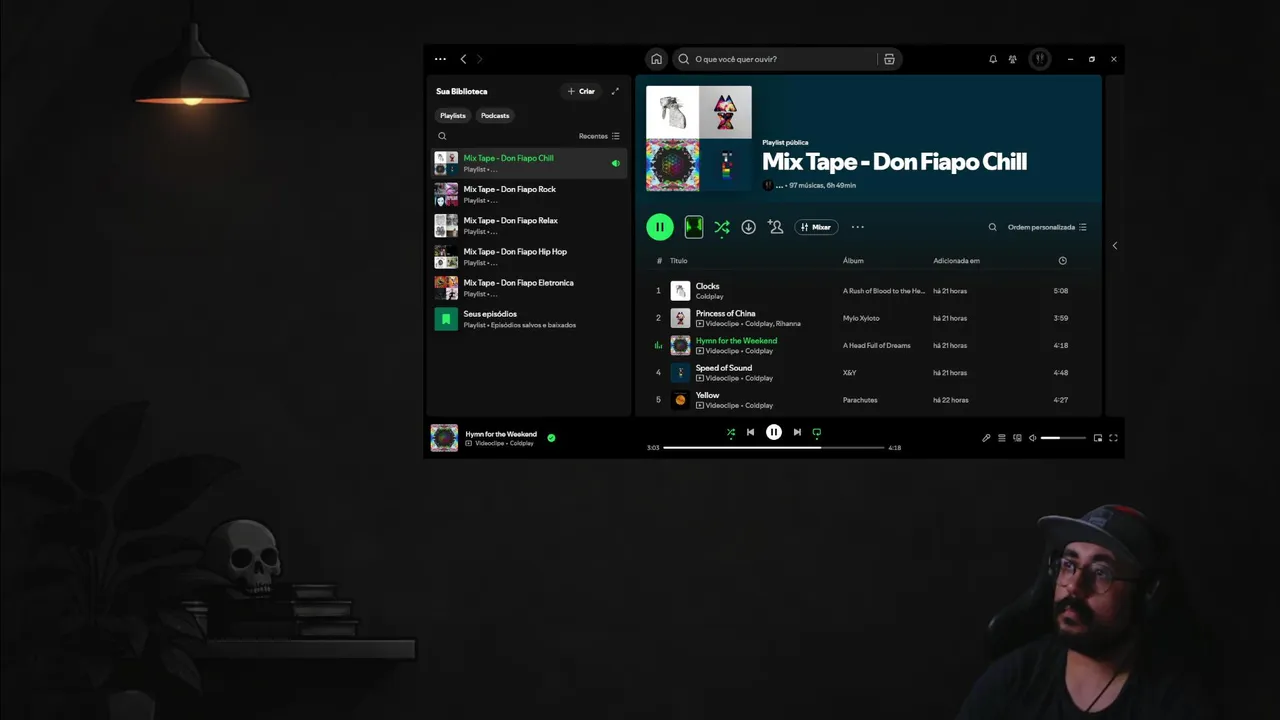Click the Criar button

tap(581, 91)
